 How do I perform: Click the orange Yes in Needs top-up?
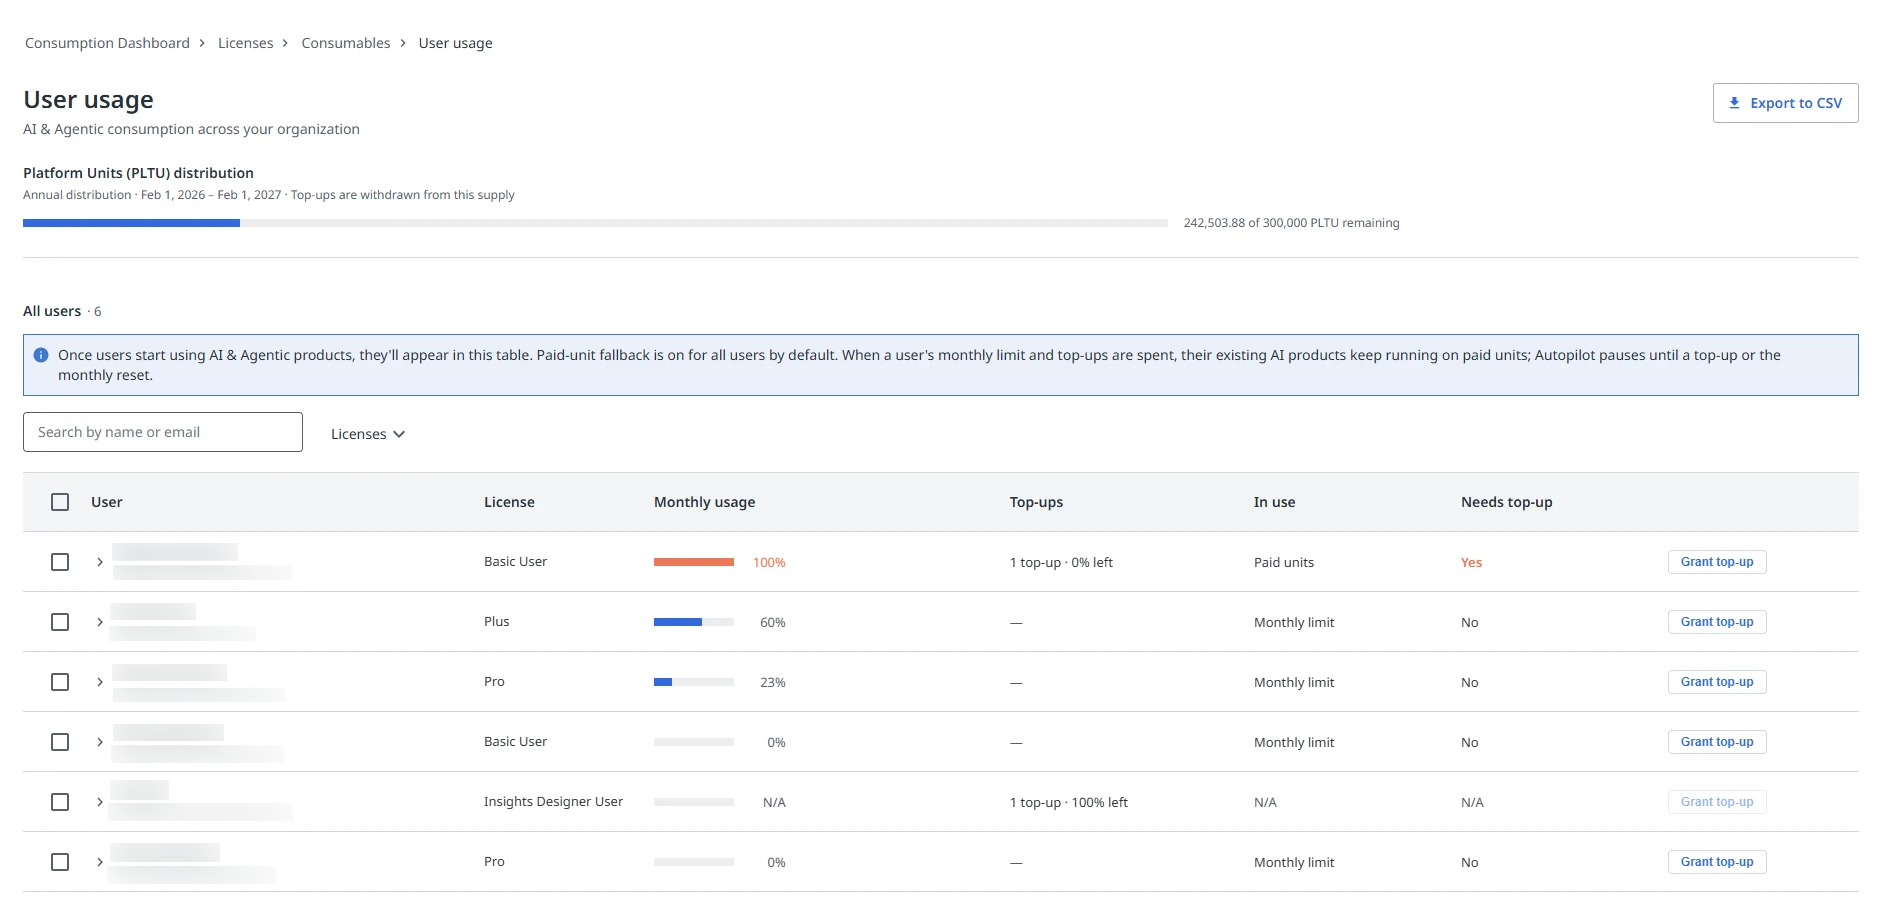(x=1471, y=562)
